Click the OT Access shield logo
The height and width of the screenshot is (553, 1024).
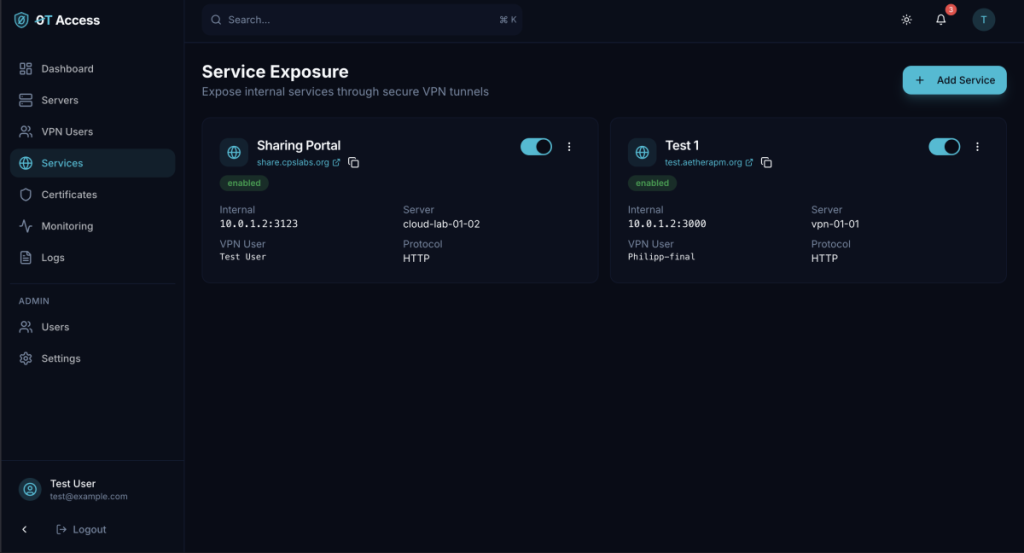point(21,20)
